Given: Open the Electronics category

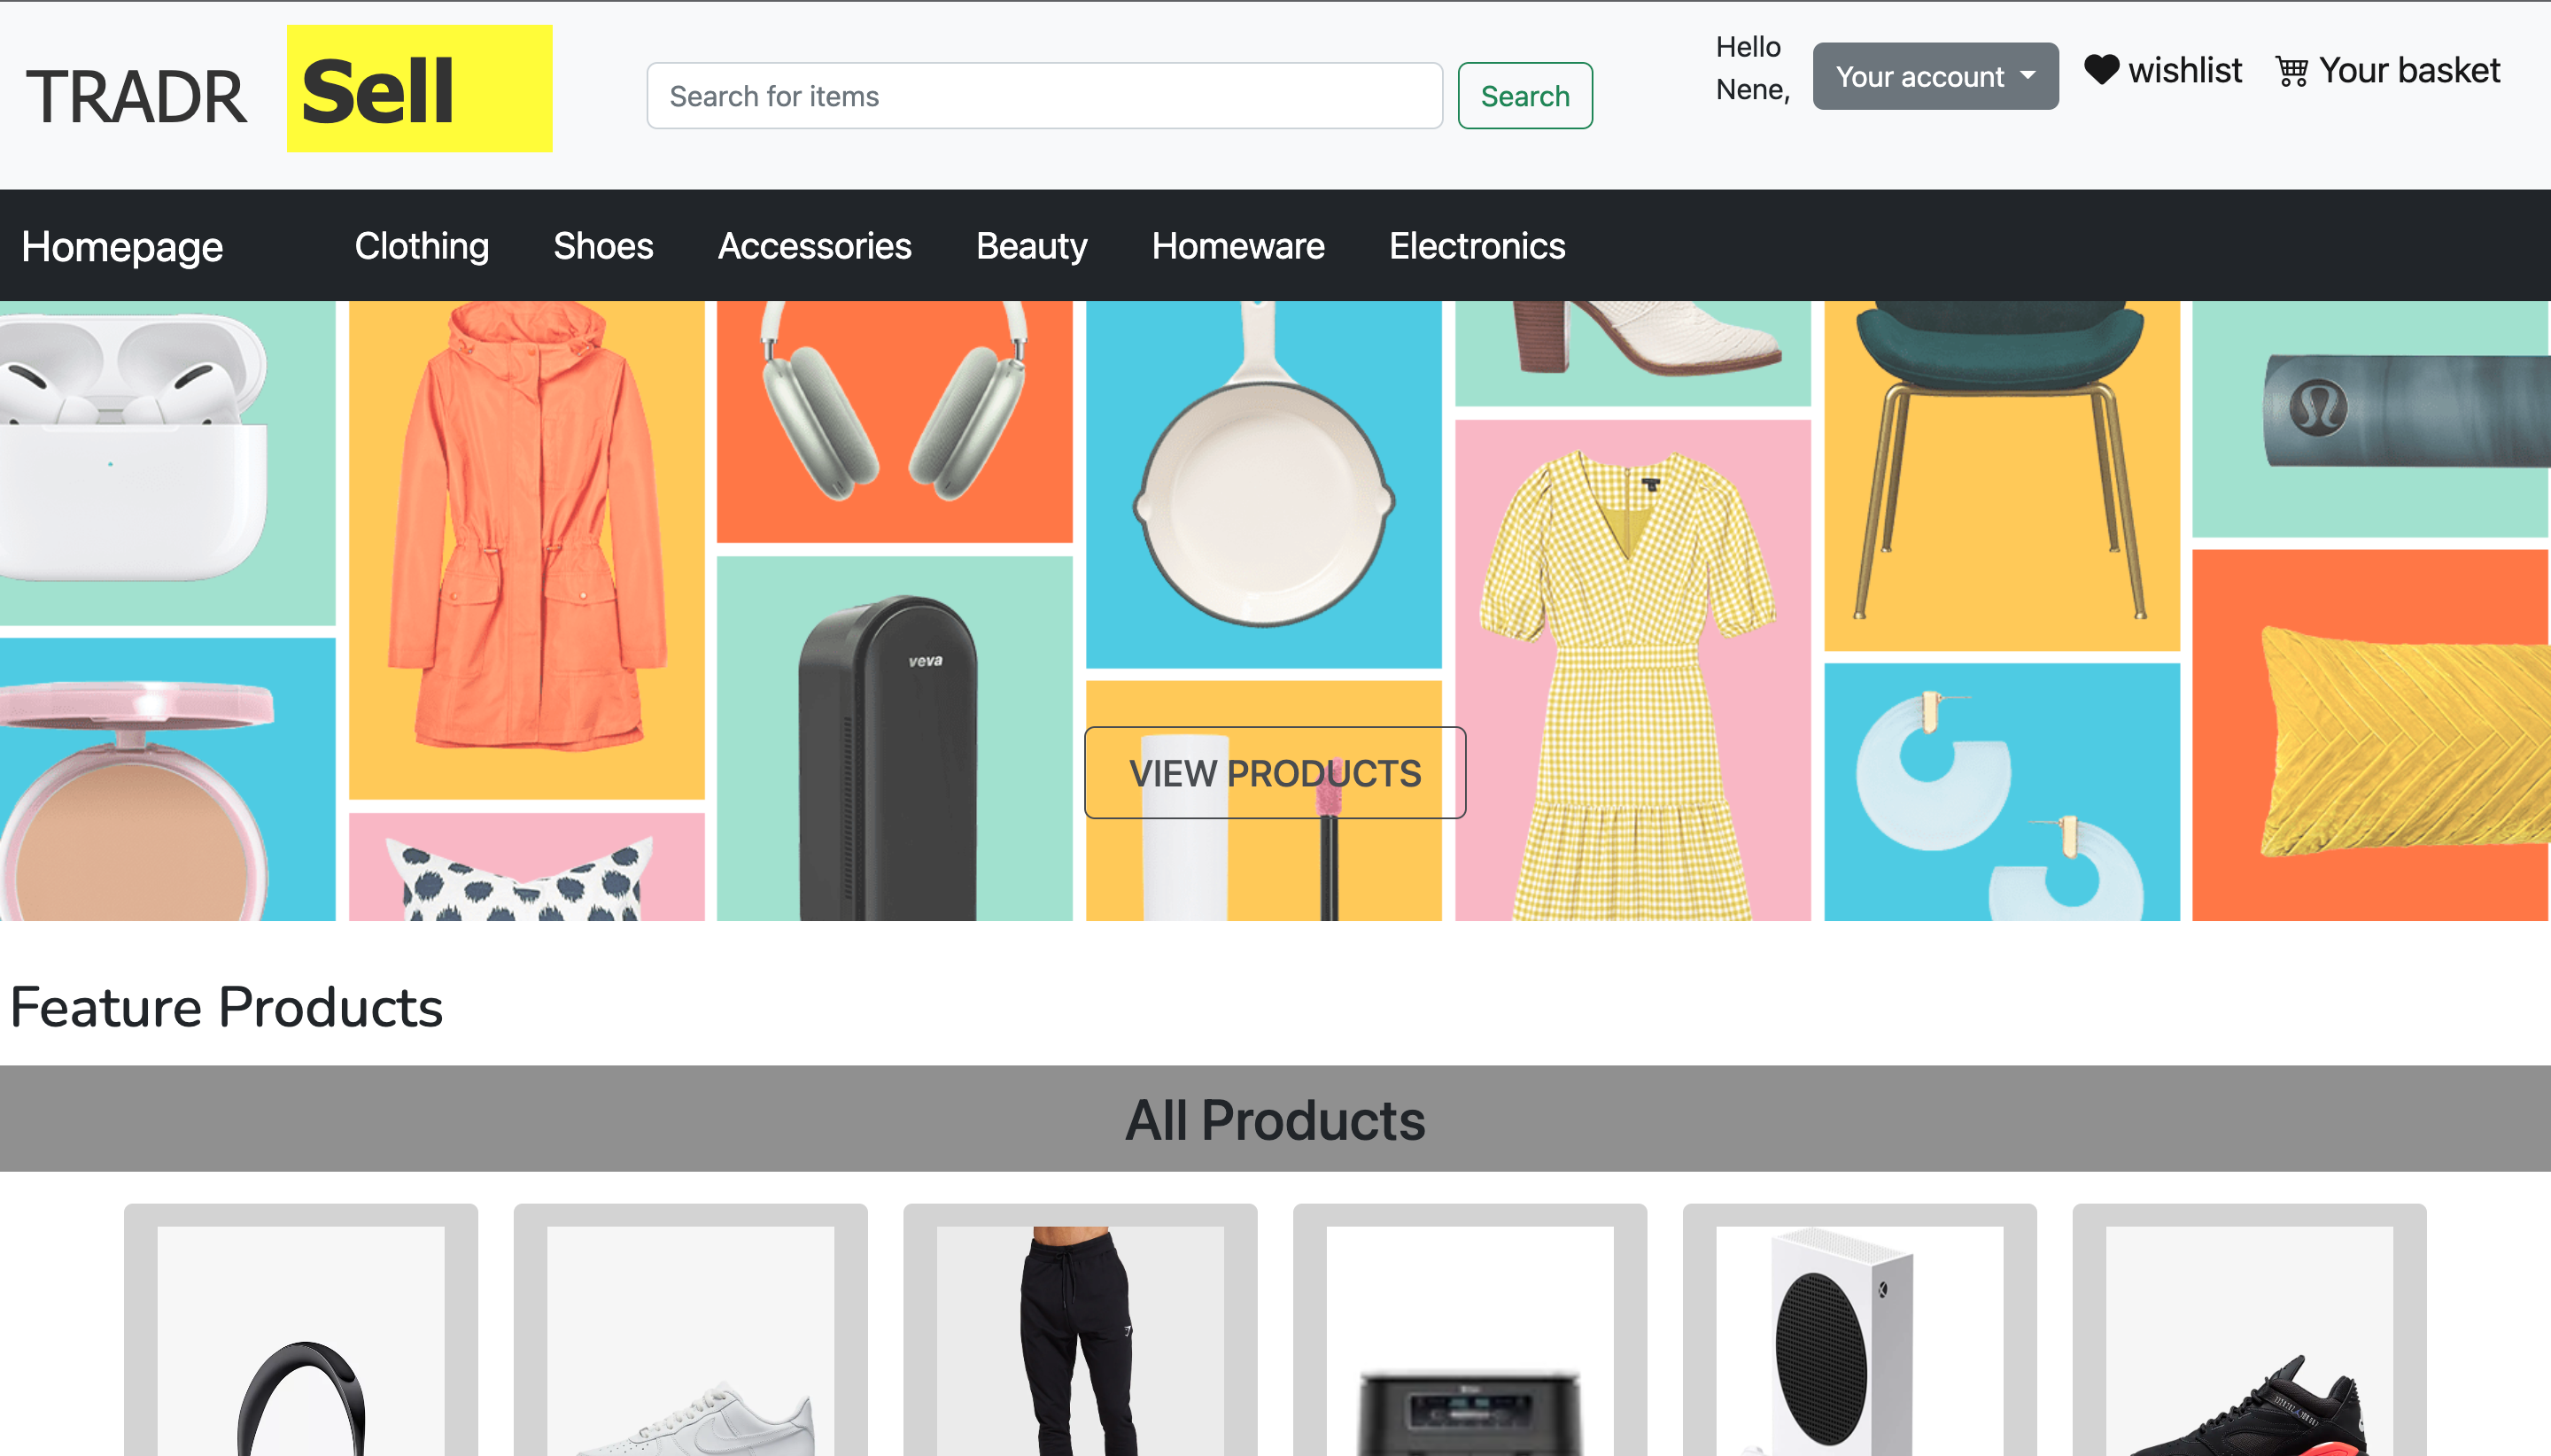Looking at the screenshot, I should tap(1476, 246).
